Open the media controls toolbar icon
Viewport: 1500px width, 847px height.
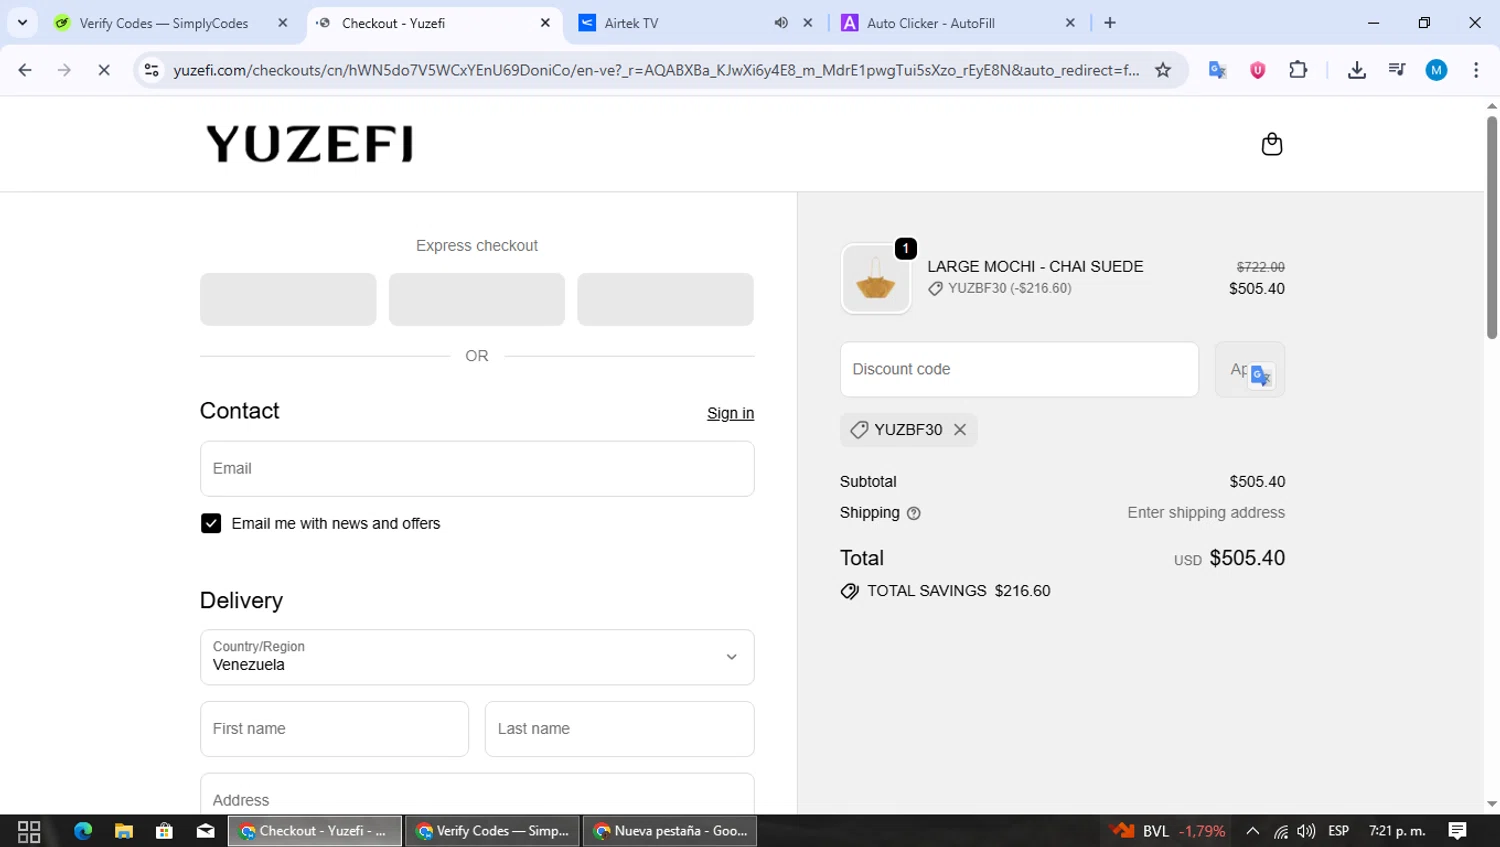tap(1396, 70)
